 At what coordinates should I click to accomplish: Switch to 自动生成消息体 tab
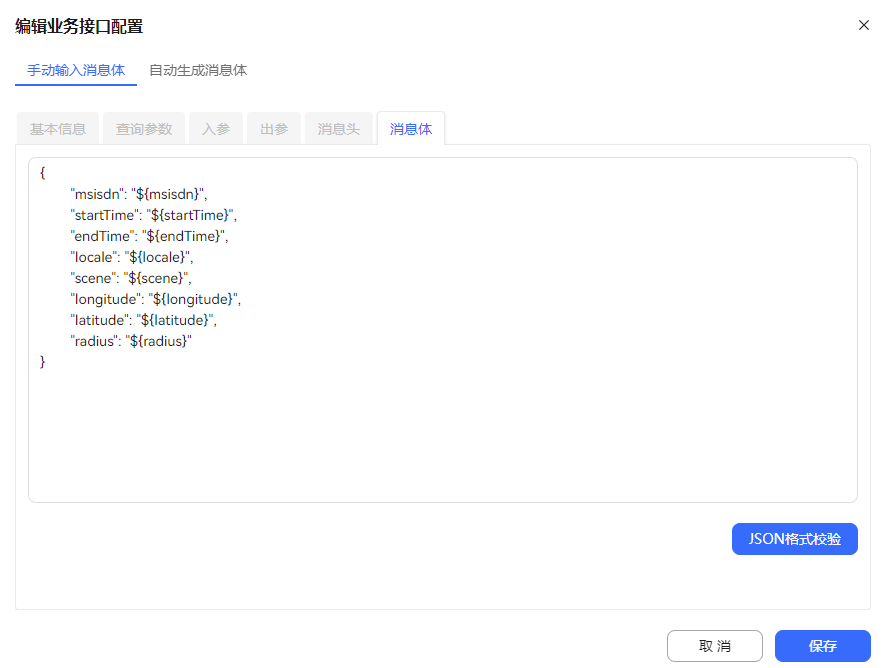click(x=198, y=70)
